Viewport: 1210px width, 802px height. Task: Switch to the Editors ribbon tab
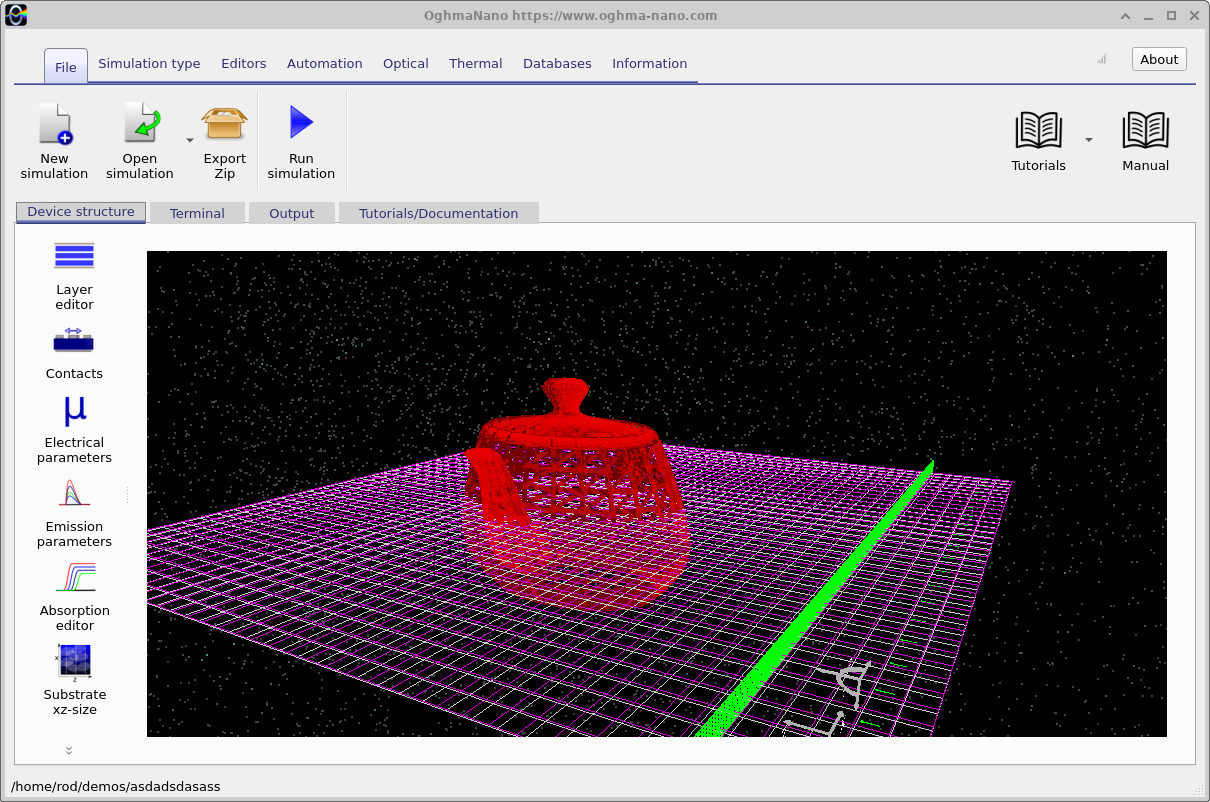pos(244,63)
